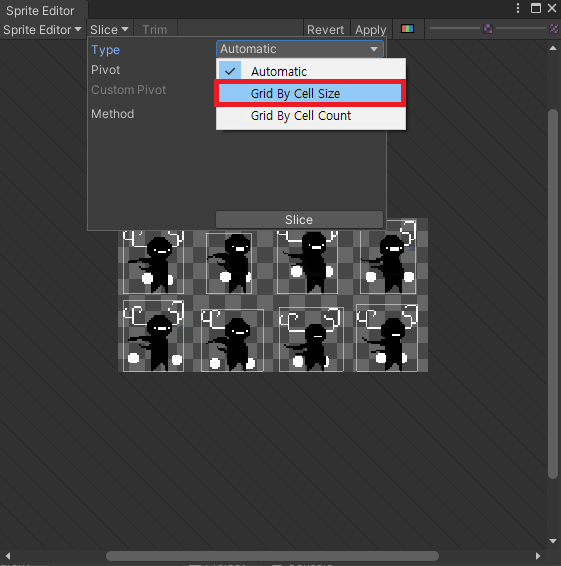Select second sprite in bottom row
561x566 pixels.
click(x=232, y=340)
